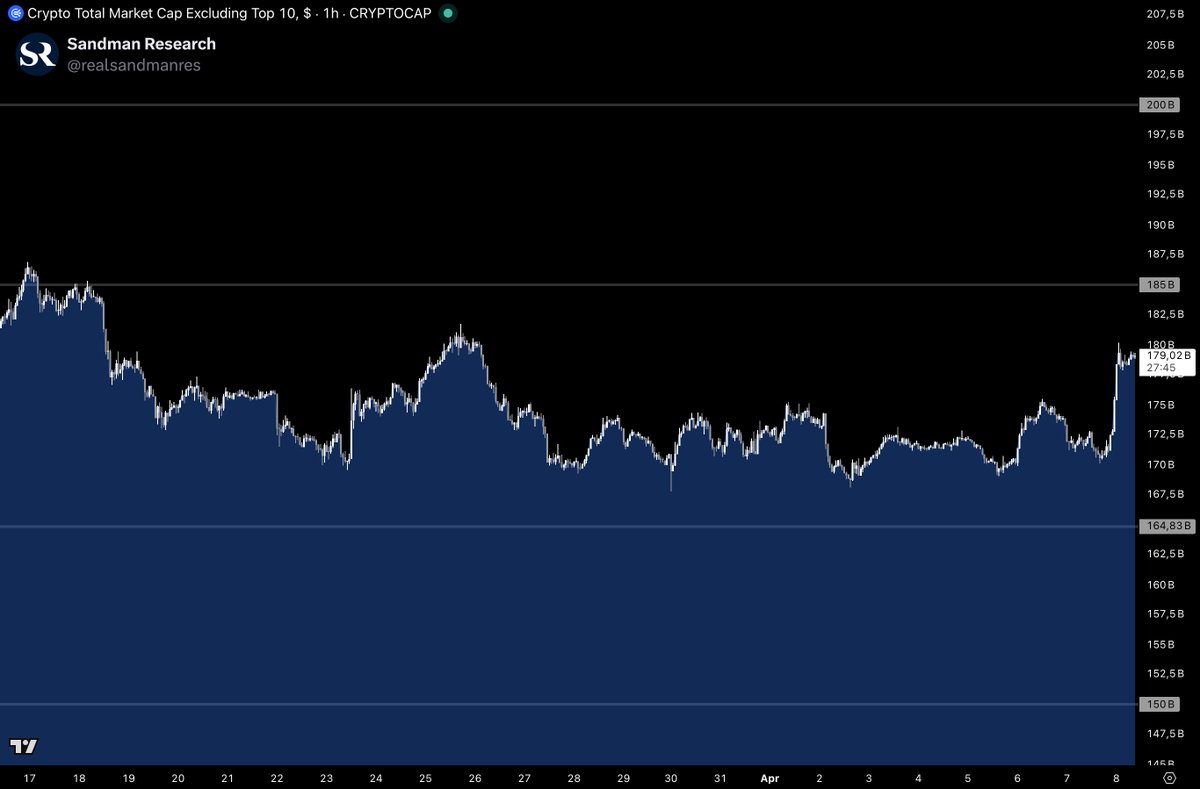Click the 195 B price axis label

click(x=1160, y=165)
